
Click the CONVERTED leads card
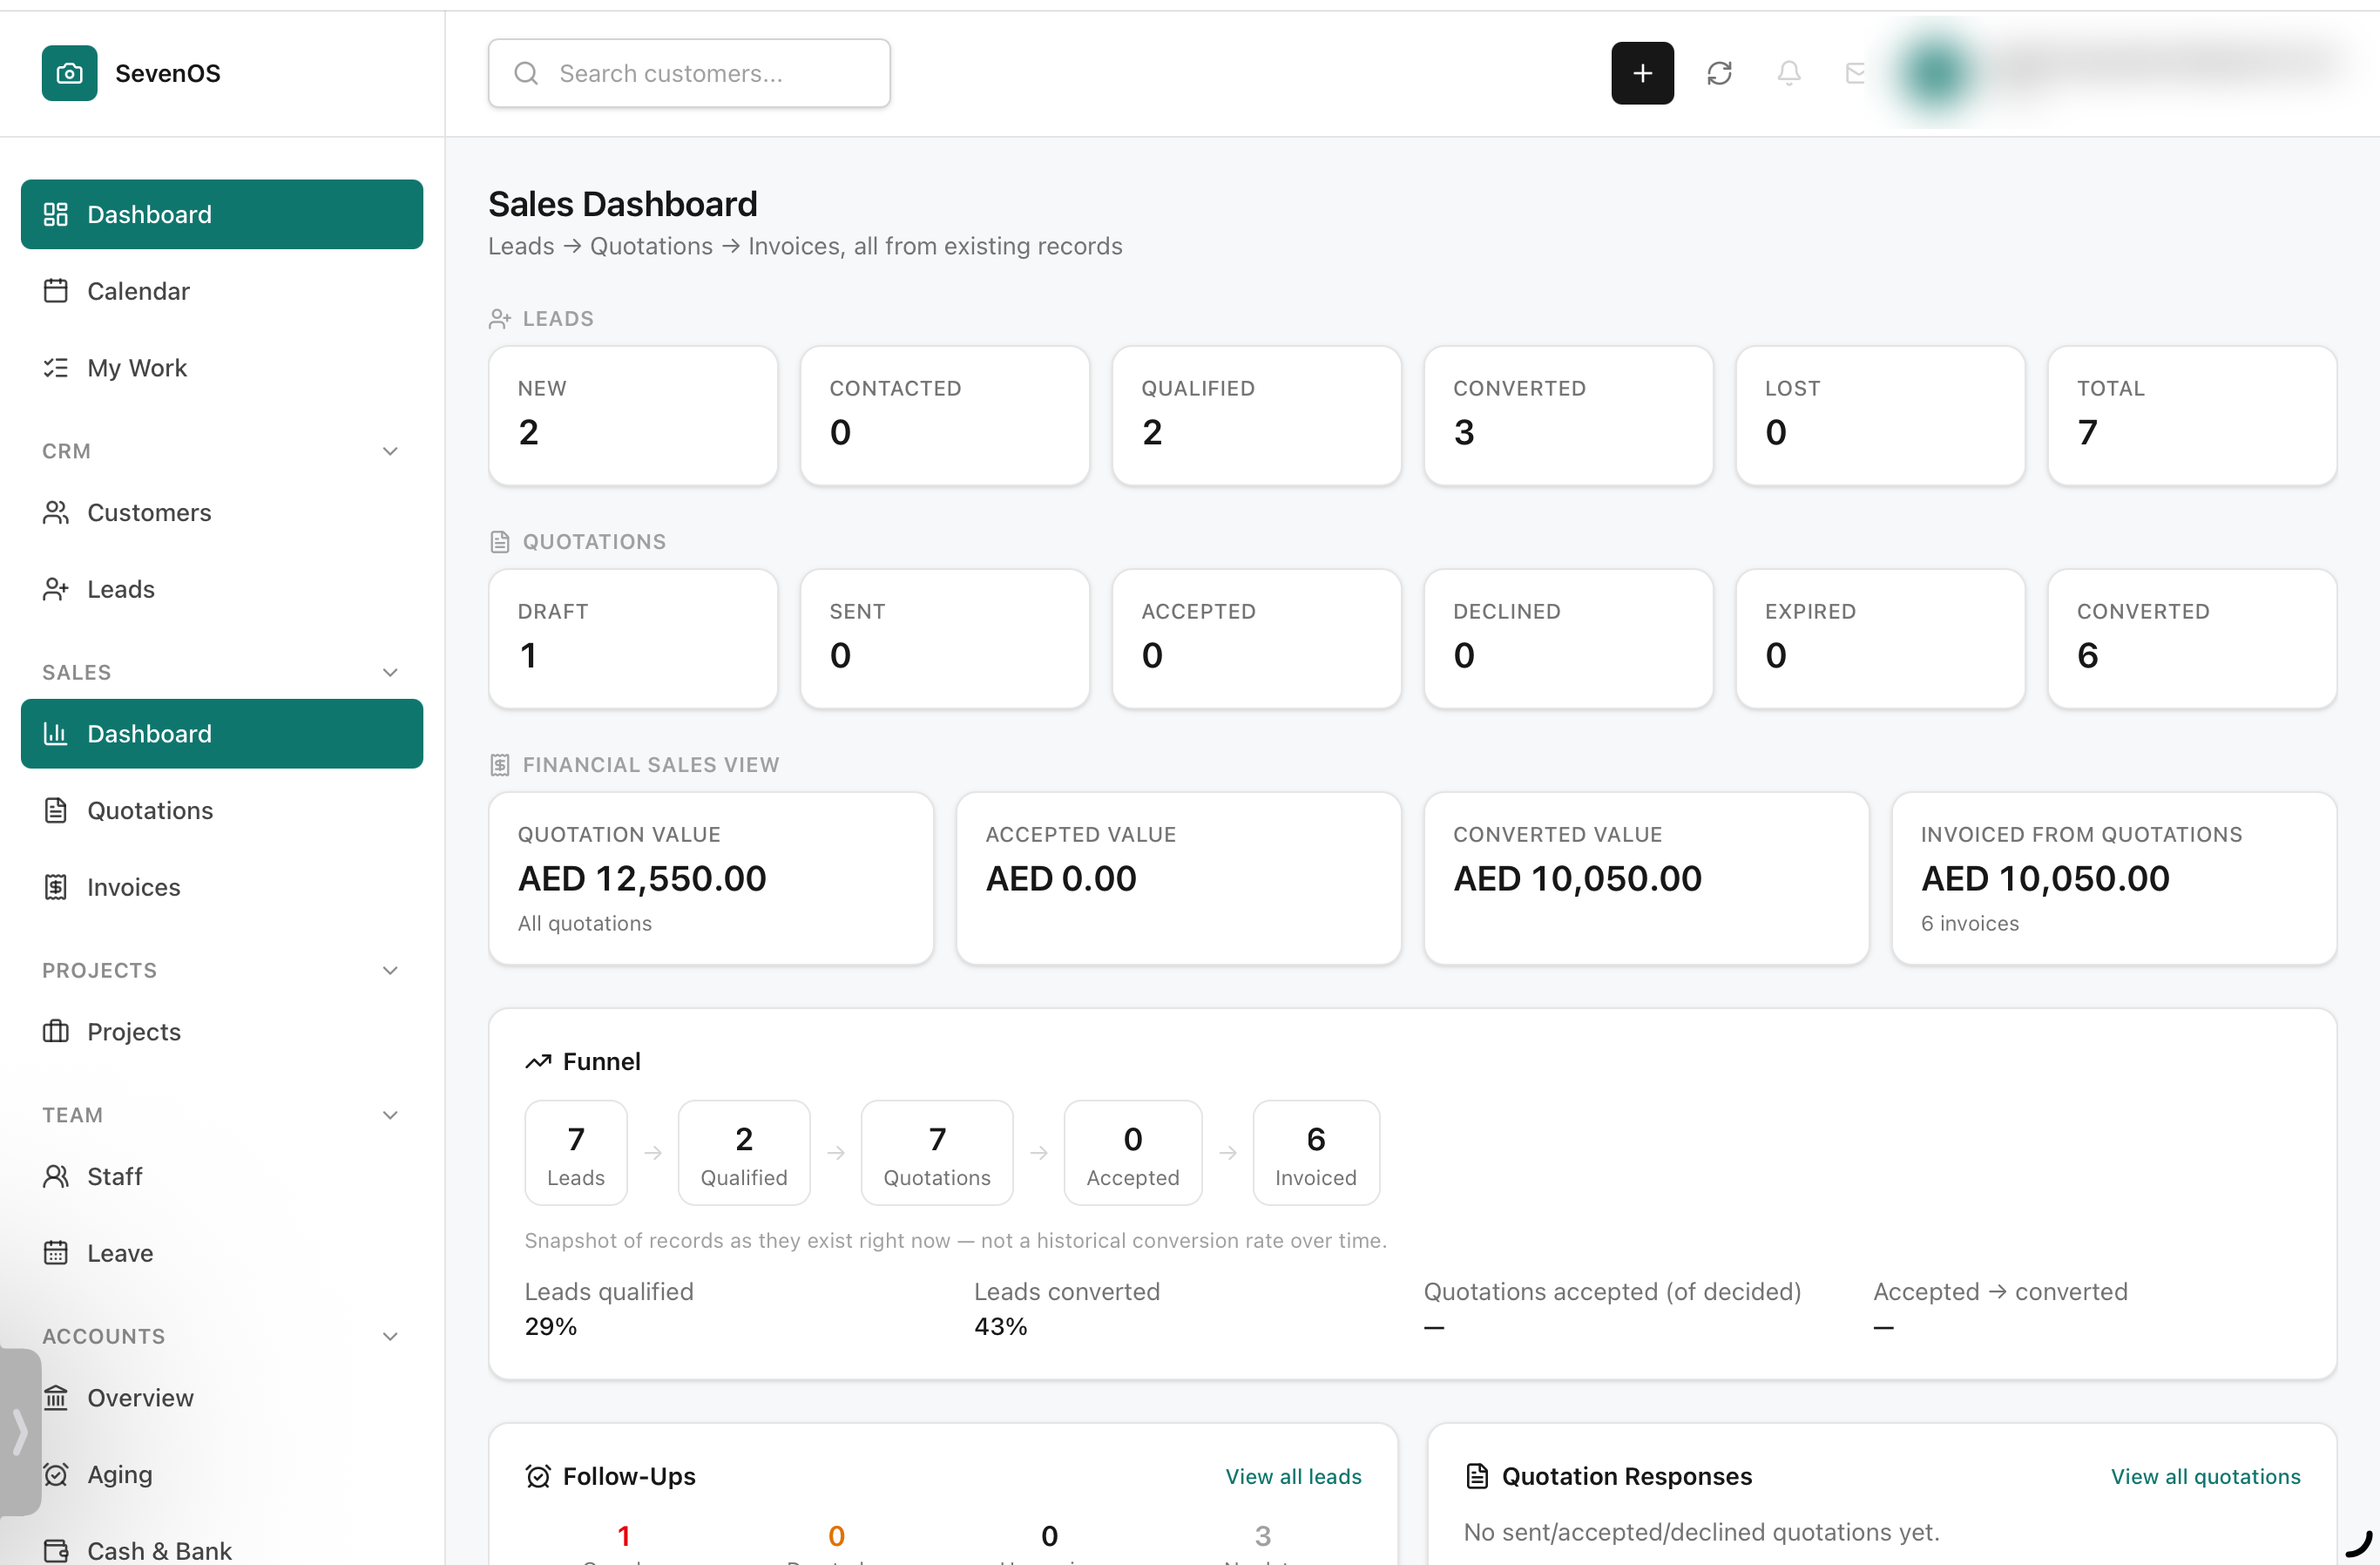[1568, 416]
